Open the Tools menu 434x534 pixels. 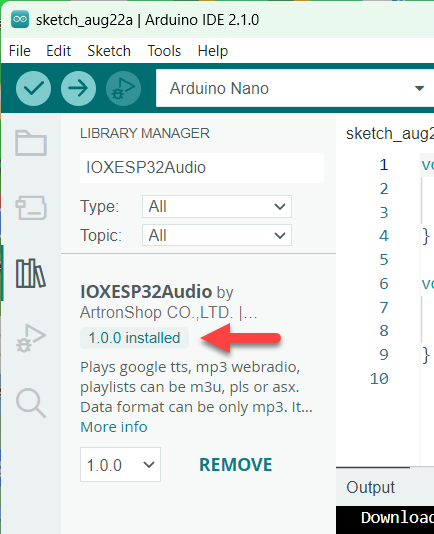pos(164,51)
